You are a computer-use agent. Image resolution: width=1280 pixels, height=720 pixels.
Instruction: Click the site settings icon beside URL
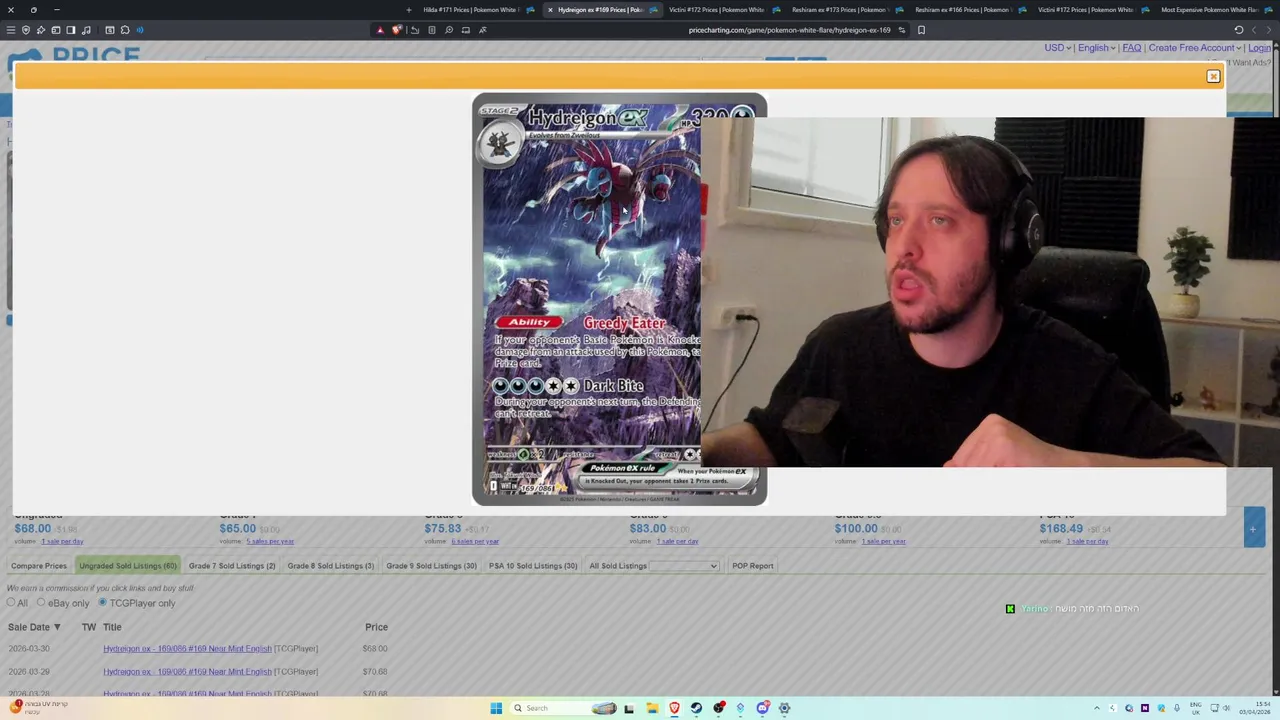[x=902, y=30]
